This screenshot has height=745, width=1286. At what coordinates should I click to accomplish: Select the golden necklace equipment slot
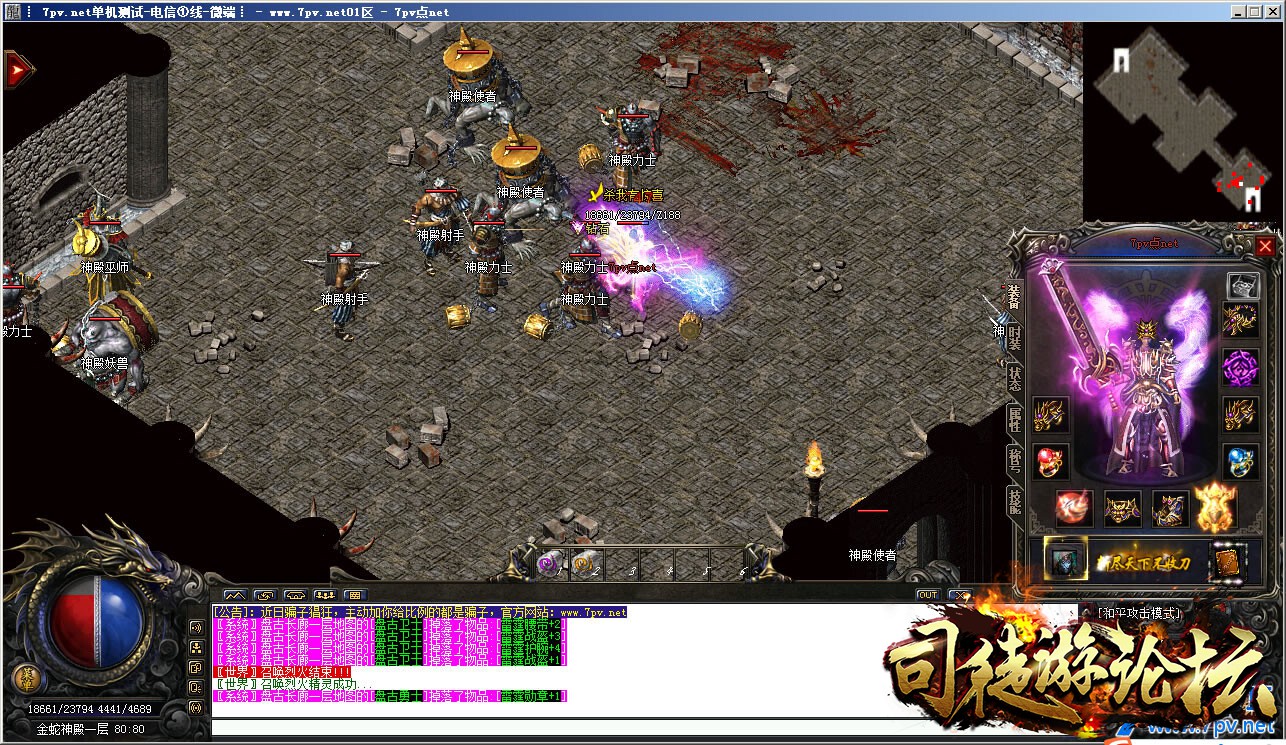pos(1241,321)
